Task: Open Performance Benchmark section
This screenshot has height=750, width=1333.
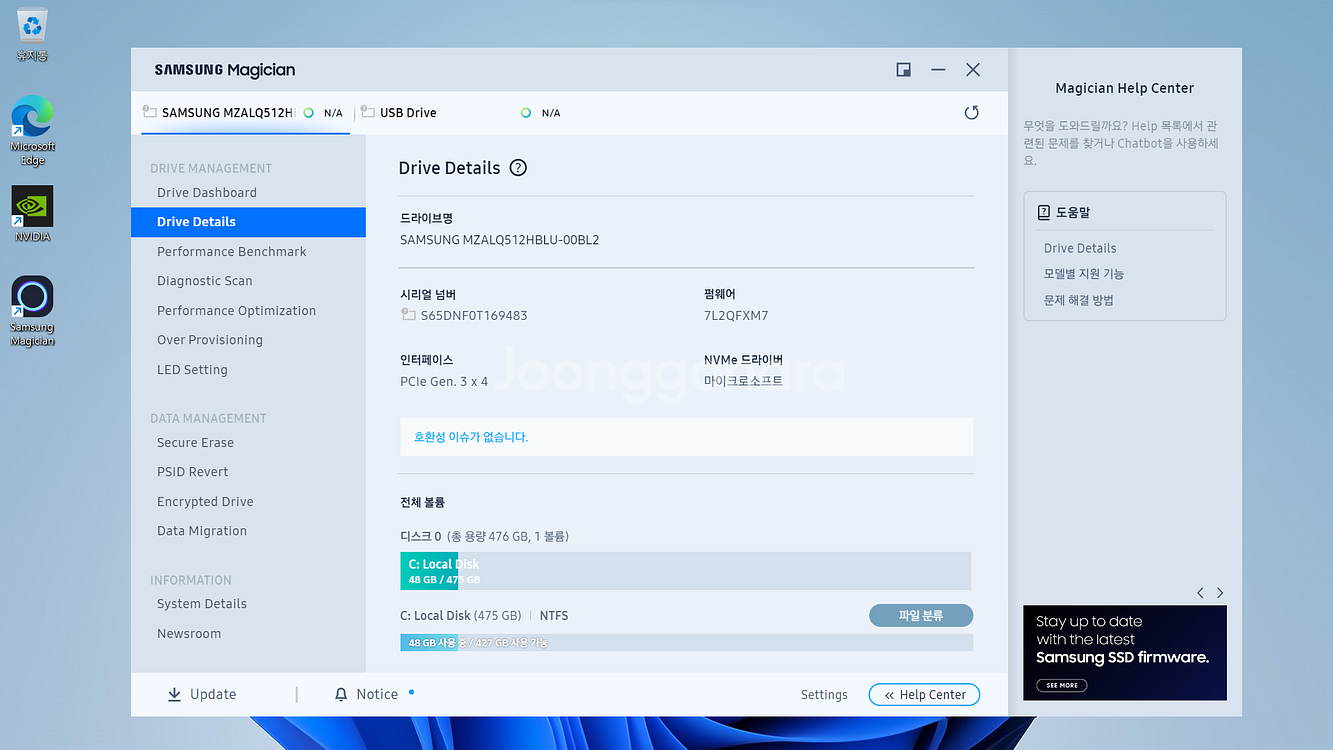Action: (232, 252)
